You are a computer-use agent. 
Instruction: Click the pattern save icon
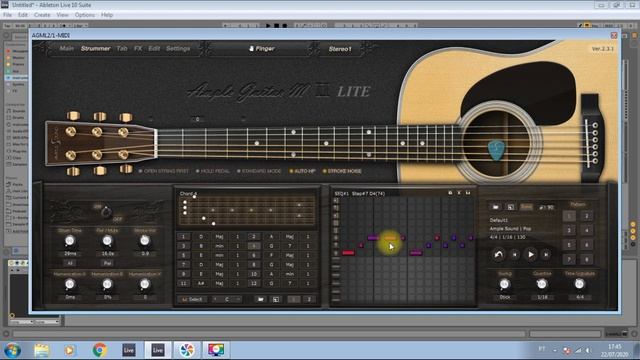pos(511,207)
